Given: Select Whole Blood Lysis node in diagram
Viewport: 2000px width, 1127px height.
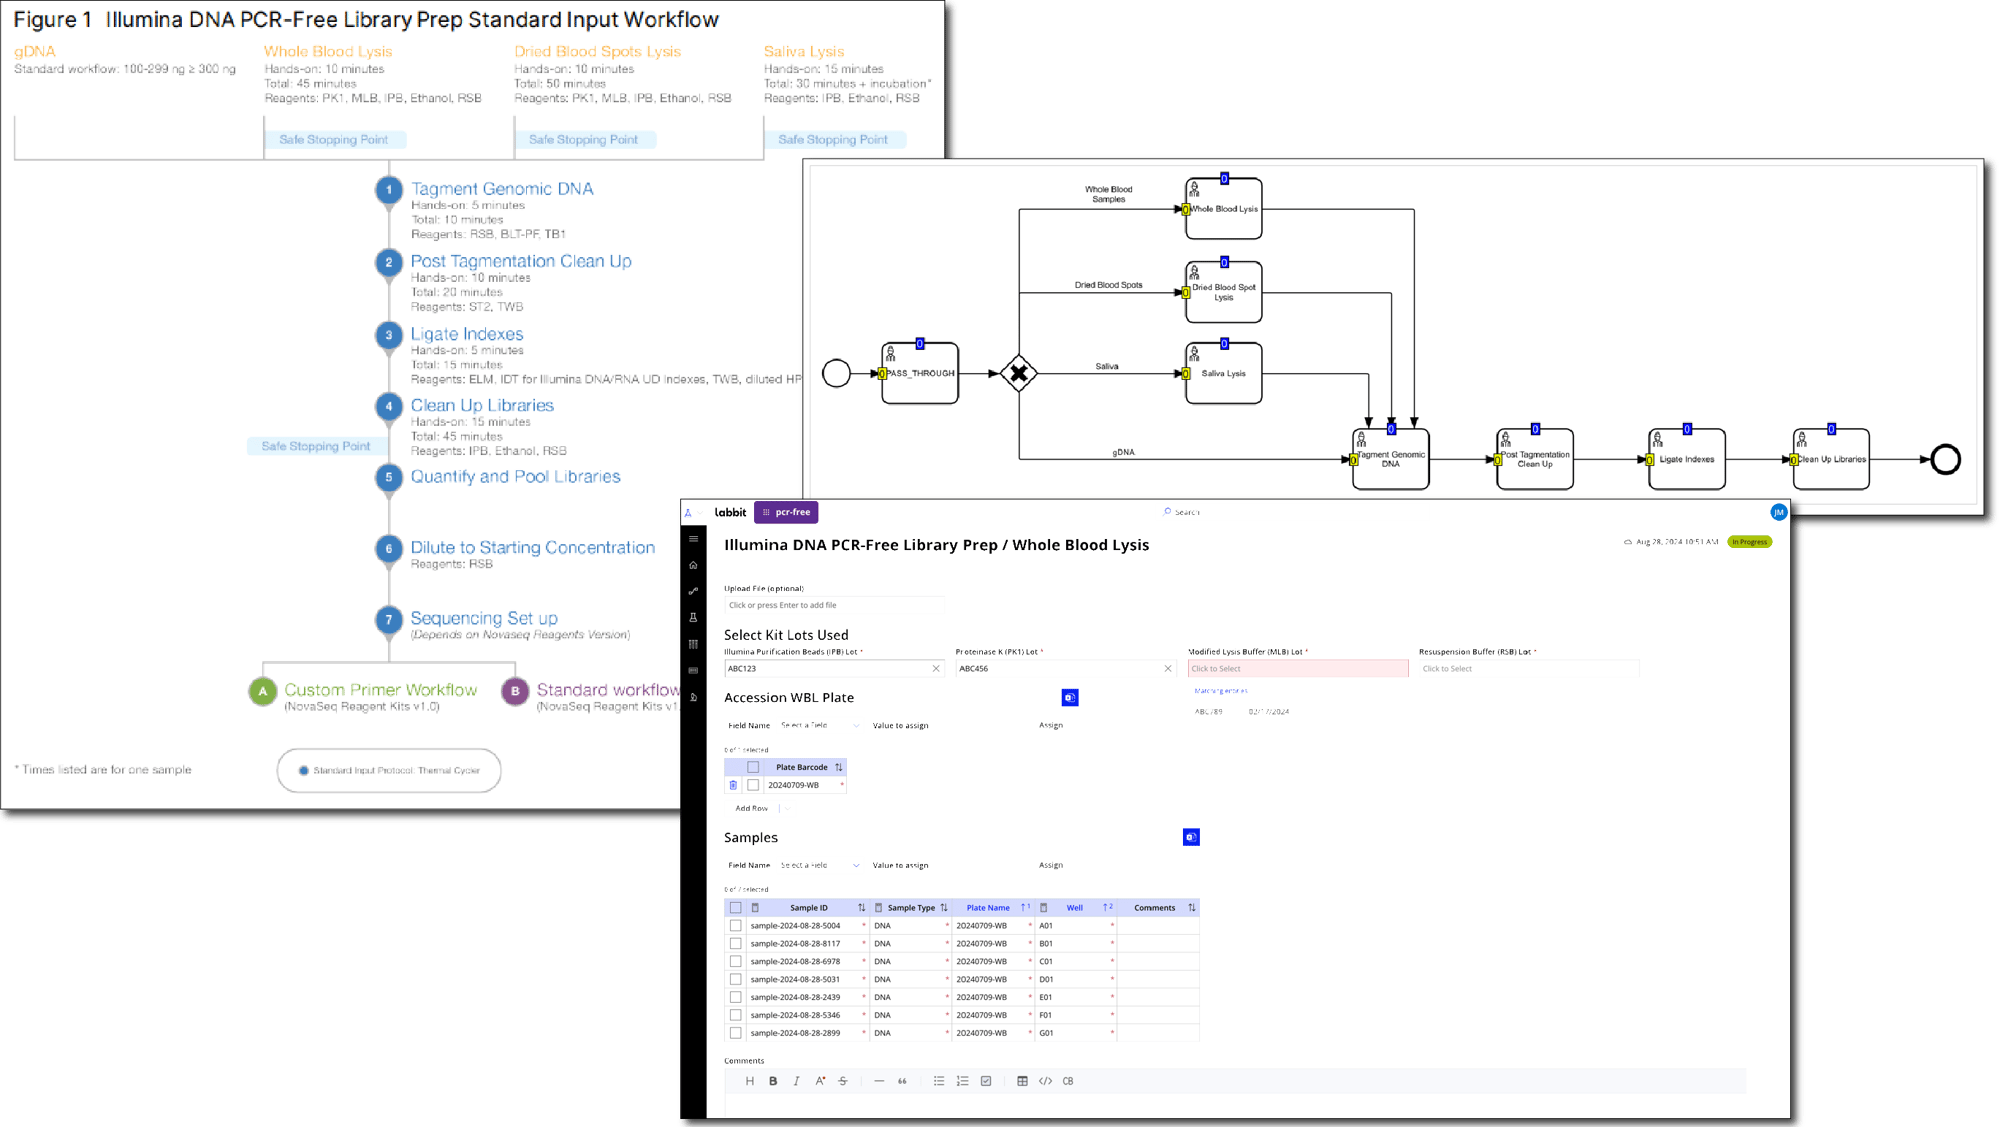Looking at the screenshot, I should [1224, 209].
